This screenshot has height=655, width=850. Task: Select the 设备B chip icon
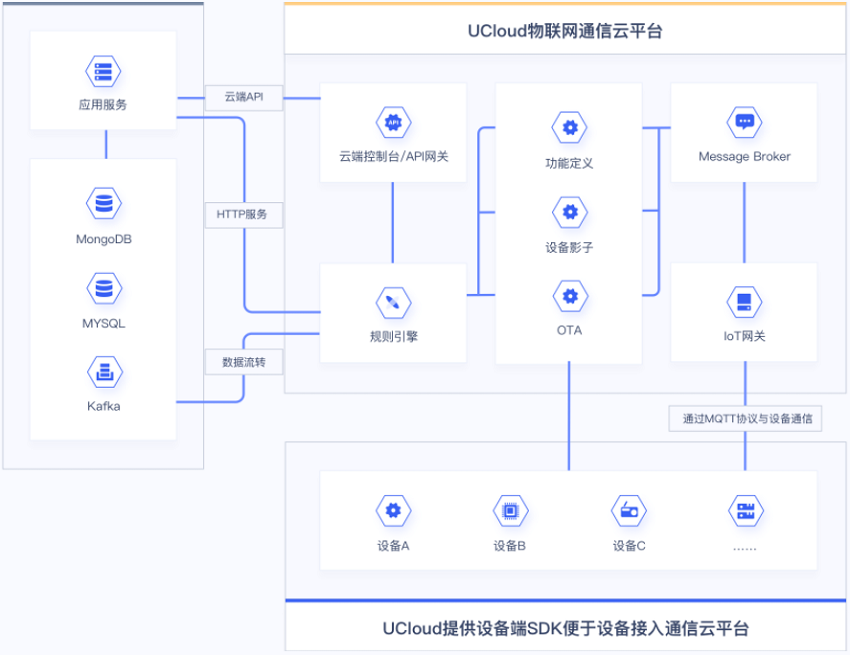[x=510, y=511]
